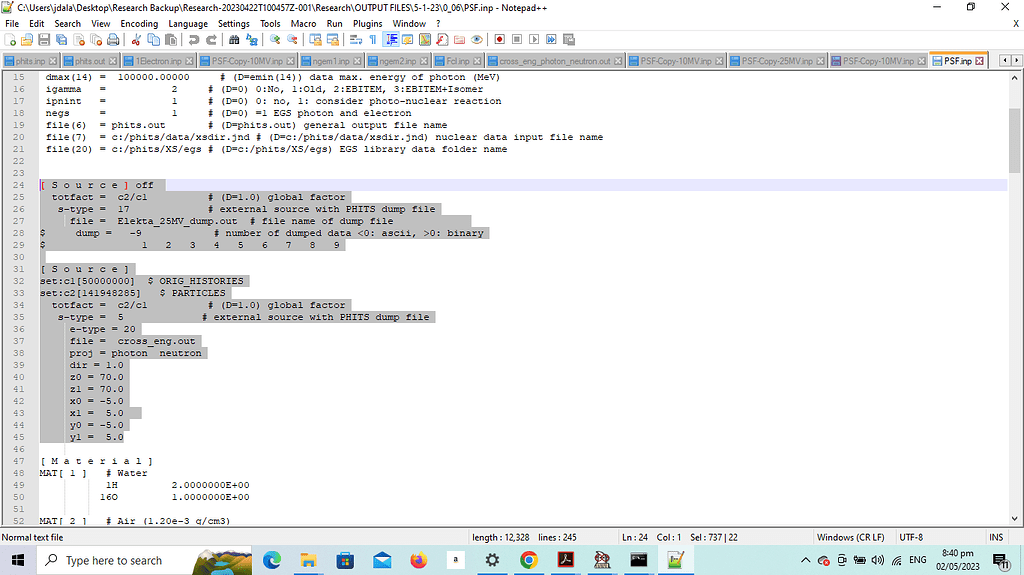
Task: Switch to the phits.out tab
Action: pos(89,61)
